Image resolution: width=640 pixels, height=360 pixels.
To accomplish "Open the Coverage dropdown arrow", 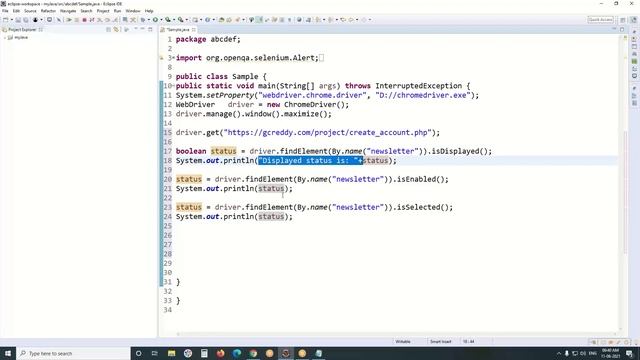I will (174, 20).
